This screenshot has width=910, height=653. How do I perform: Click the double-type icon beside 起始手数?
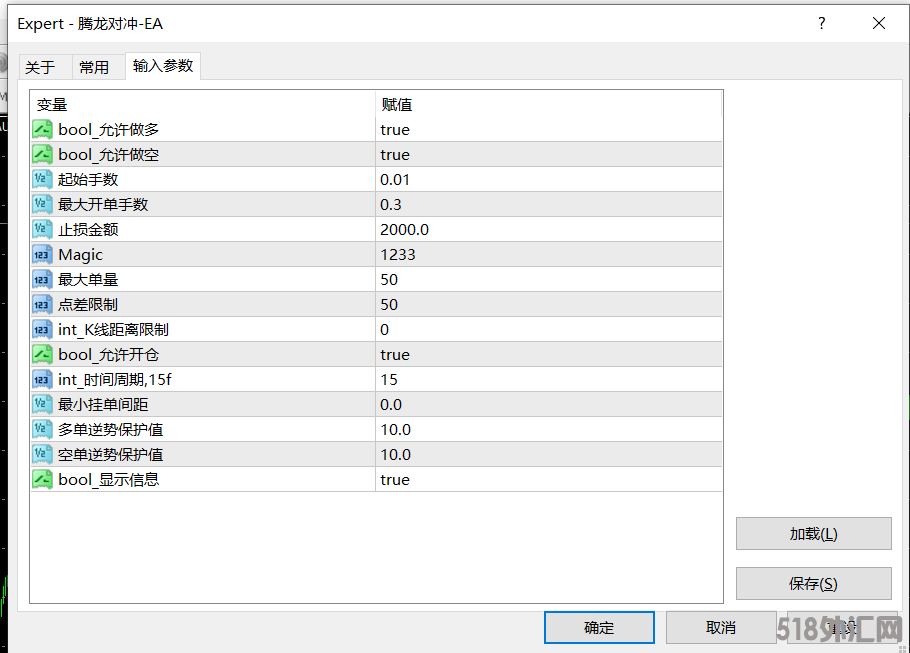pyautogui.click(x=42, y=179)
